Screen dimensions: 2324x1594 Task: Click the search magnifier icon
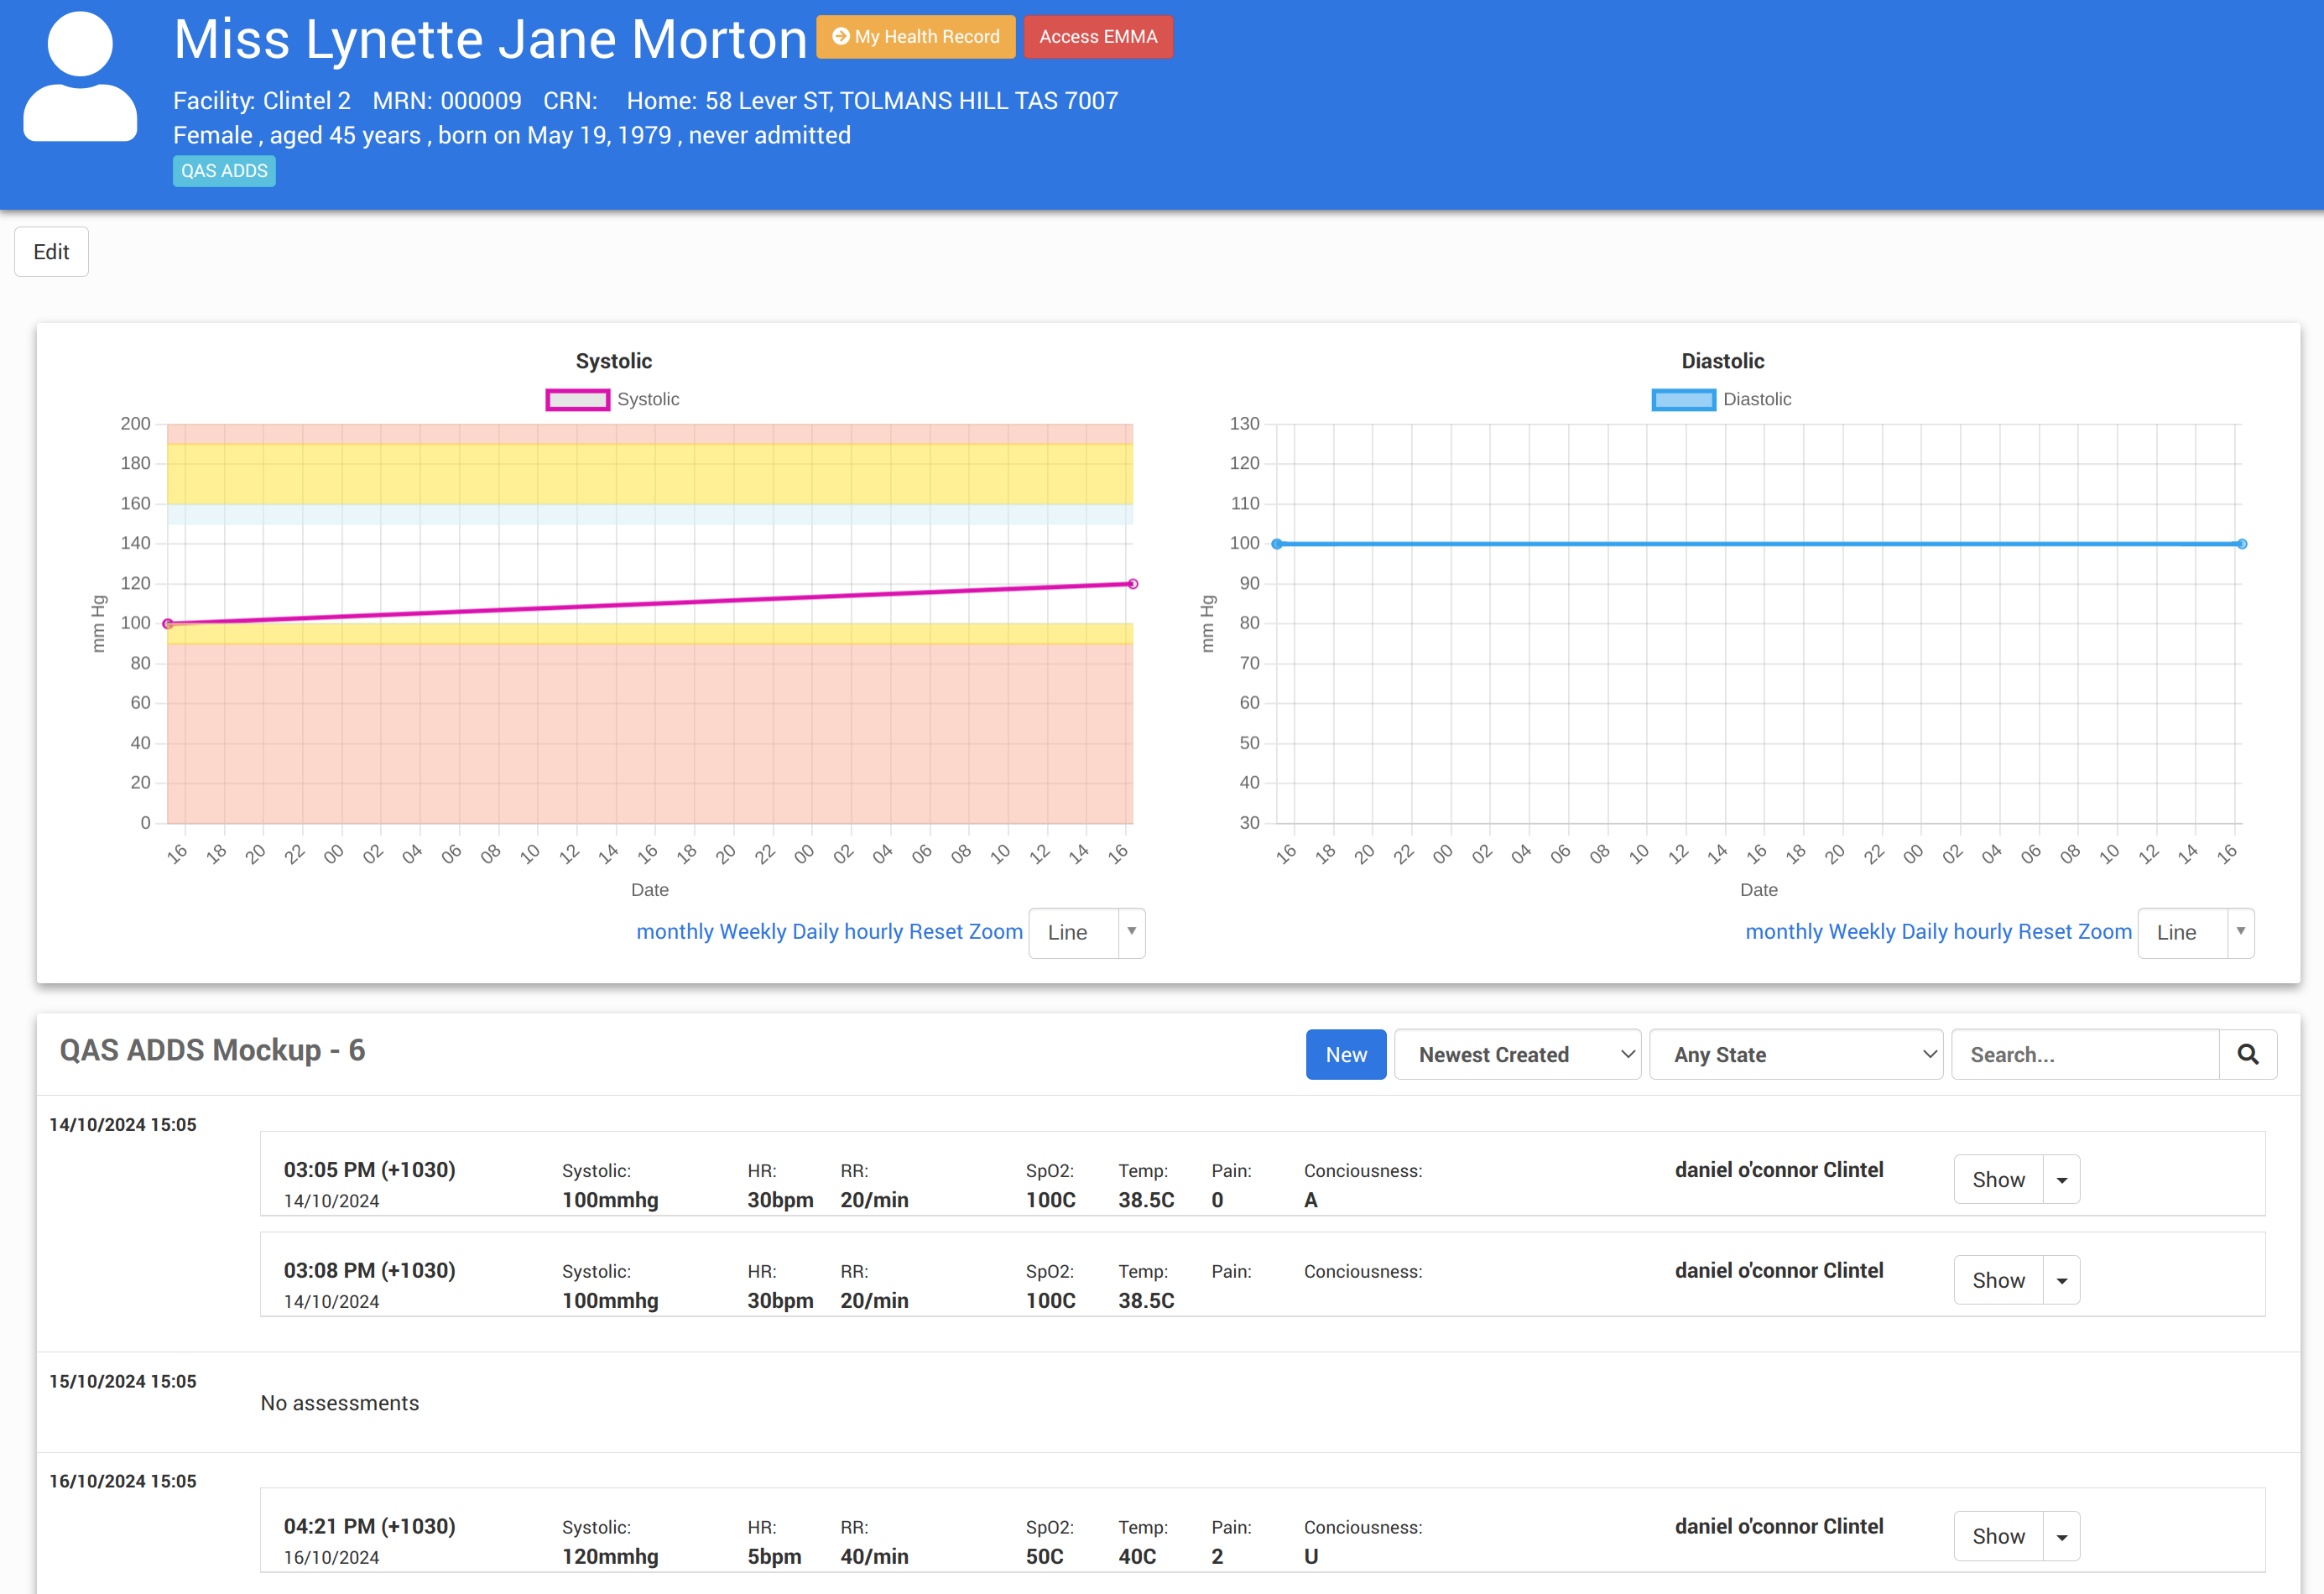2247,1054
